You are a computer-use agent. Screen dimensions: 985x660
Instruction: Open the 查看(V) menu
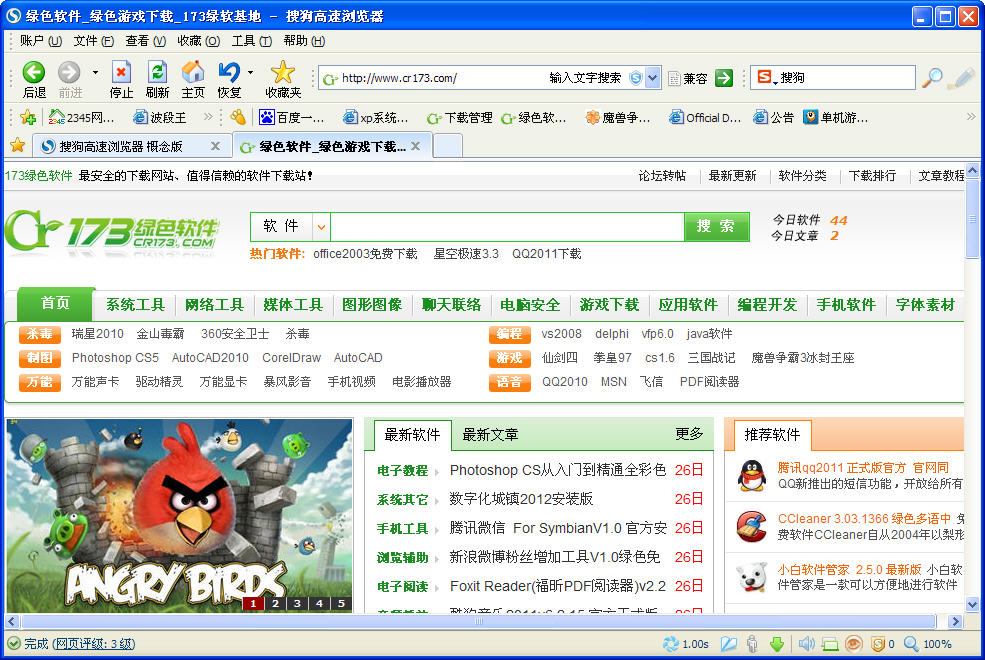[146, 41]
